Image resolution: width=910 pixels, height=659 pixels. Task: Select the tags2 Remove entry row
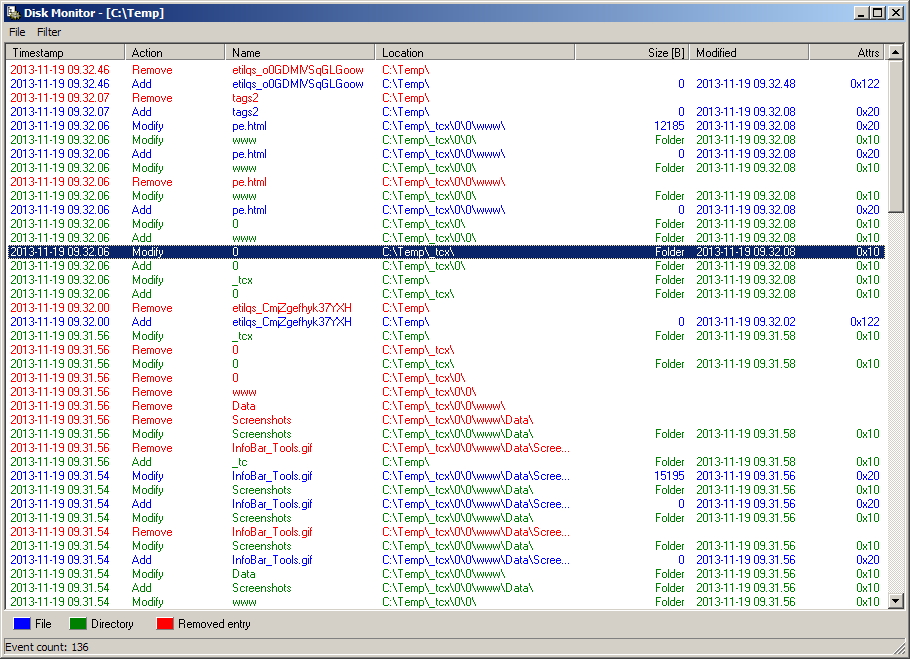point(446,98)
